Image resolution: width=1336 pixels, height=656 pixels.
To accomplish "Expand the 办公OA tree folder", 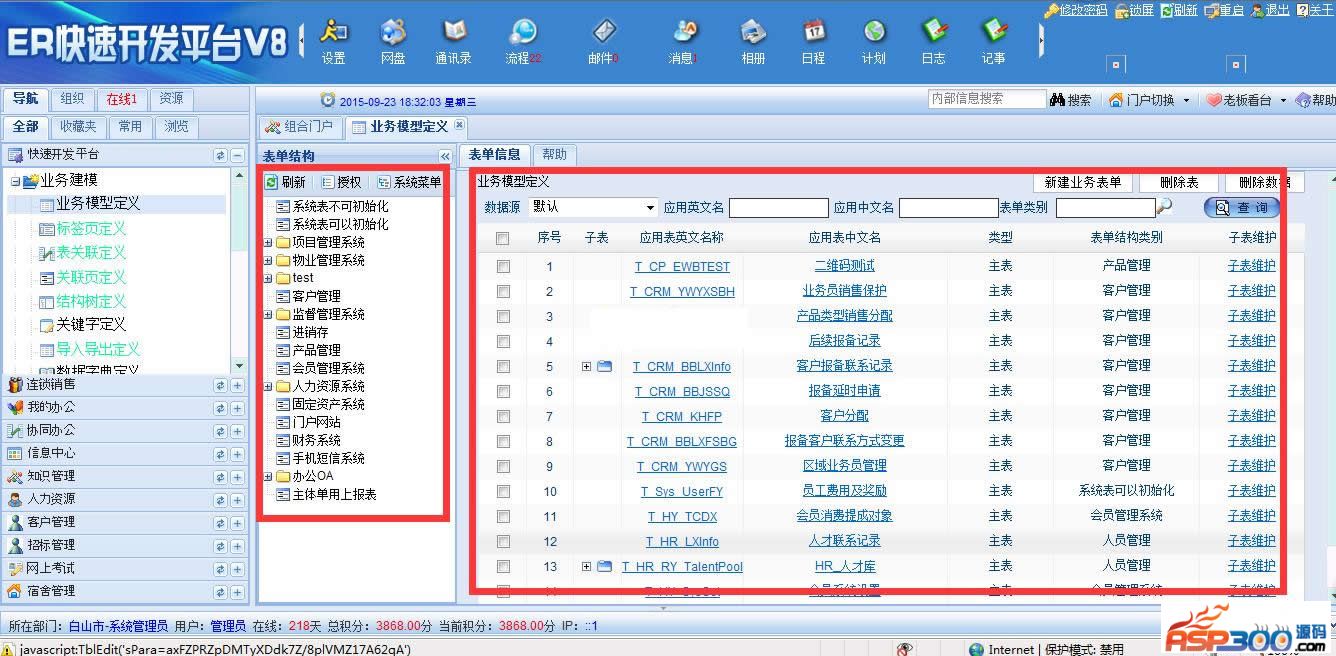I will point(267,476).
